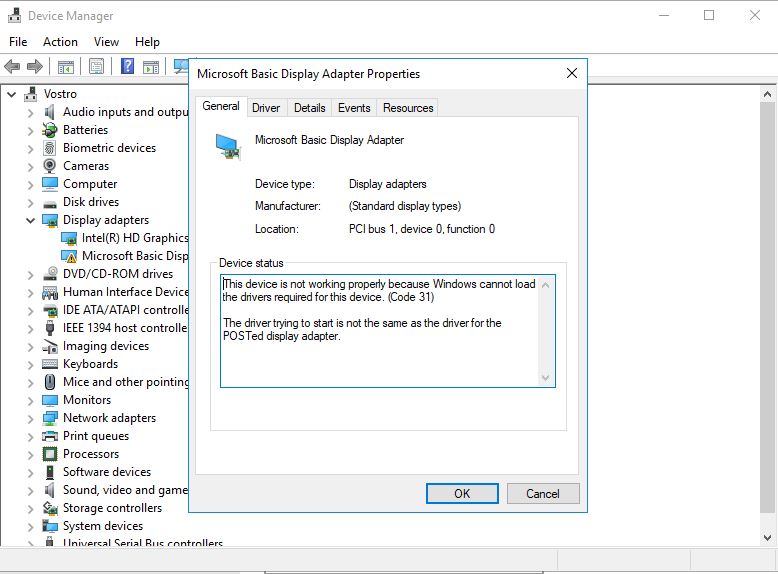Collapse the Display adapters node
The image size is (778, 574).
pyautogui.click(x=30, y=220)
